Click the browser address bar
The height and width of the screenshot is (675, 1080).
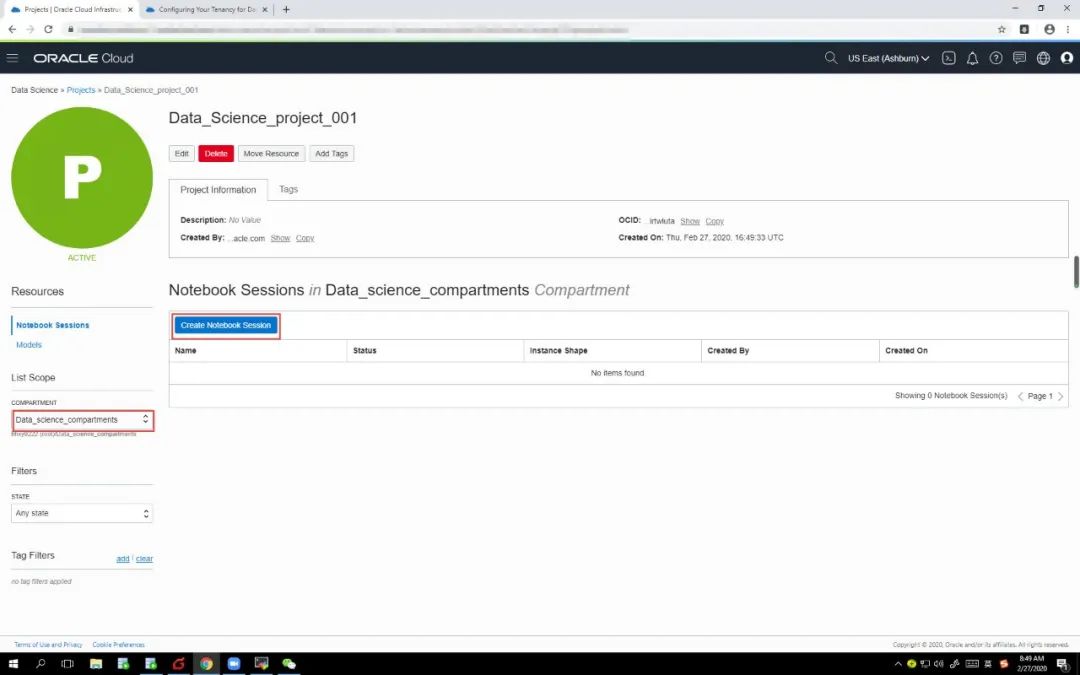(x=530, y=30)
